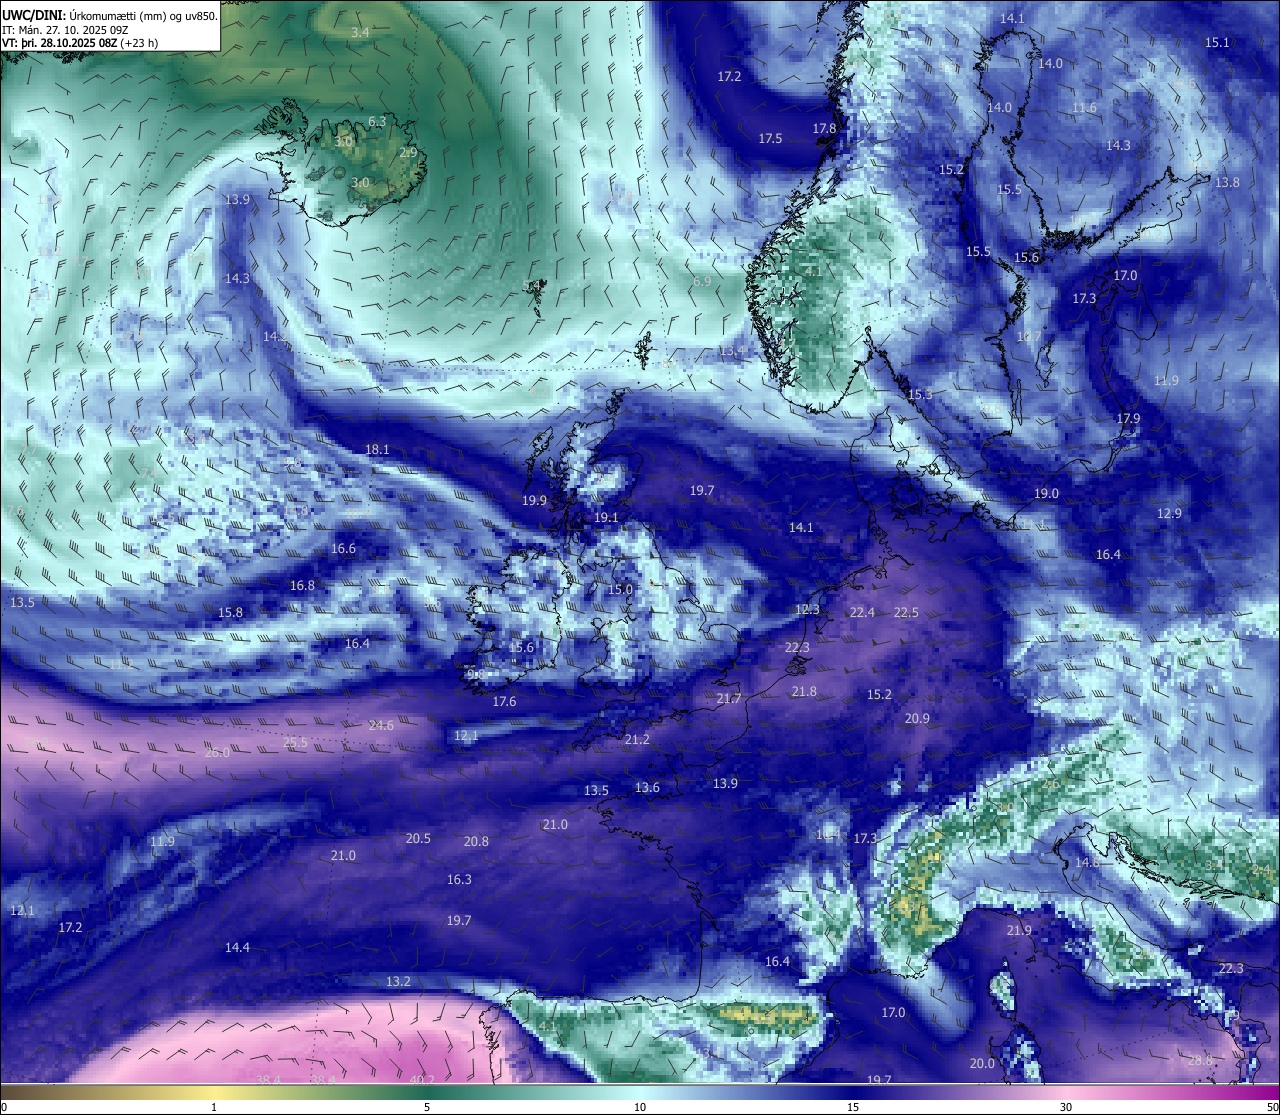The image size is (1280, 1115).
Task: Click the map value 20.9
Action: (x=917, y=718)
